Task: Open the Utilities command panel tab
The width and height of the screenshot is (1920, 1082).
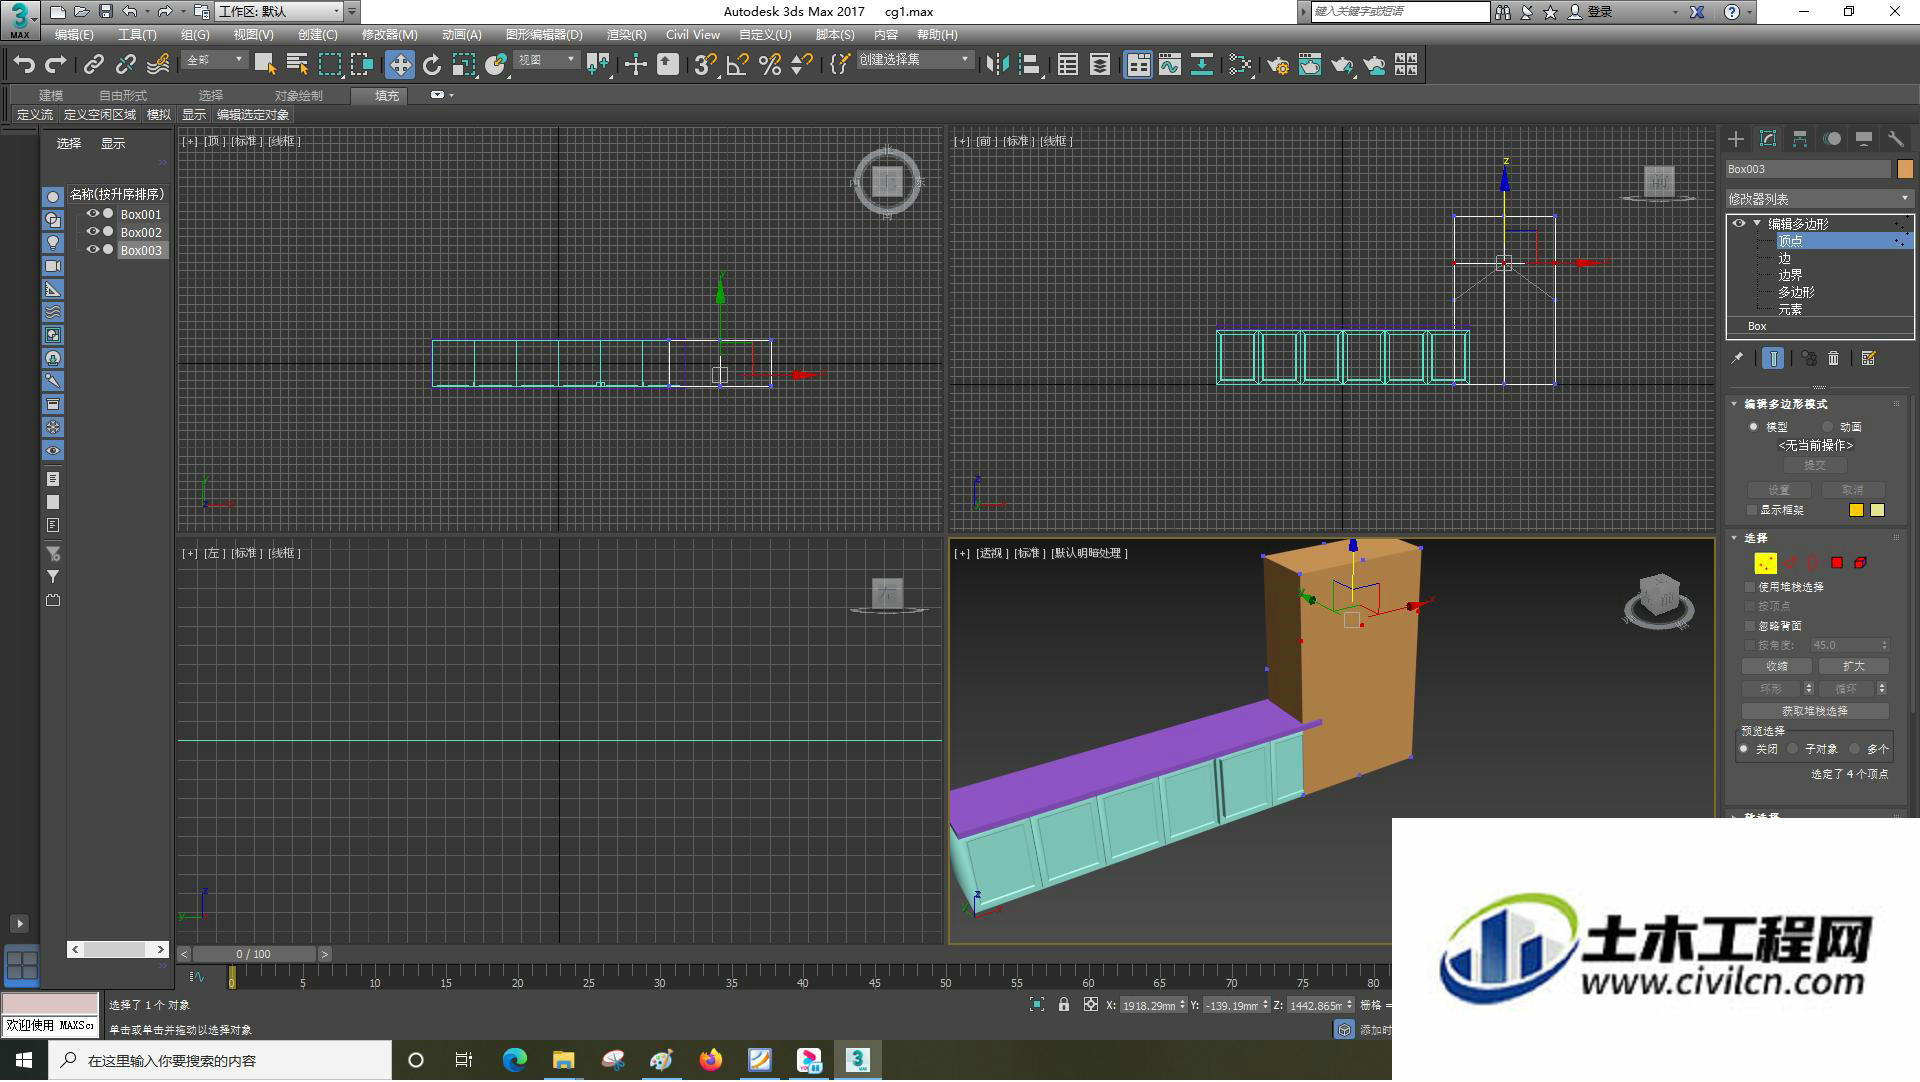Action: click(x=1896, y=140)
